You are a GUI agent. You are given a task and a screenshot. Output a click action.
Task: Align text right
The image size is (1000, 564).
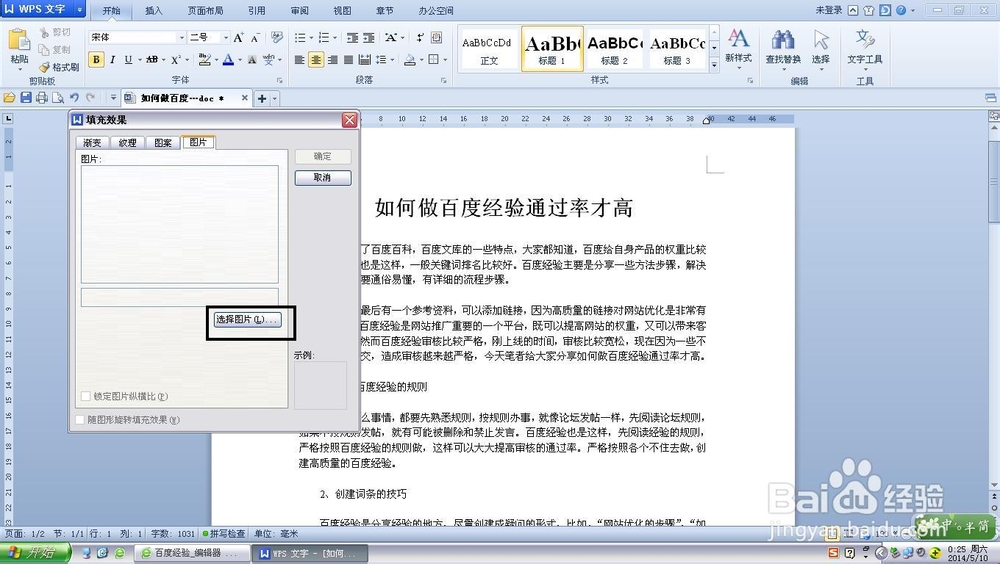[x=332, y=59]
